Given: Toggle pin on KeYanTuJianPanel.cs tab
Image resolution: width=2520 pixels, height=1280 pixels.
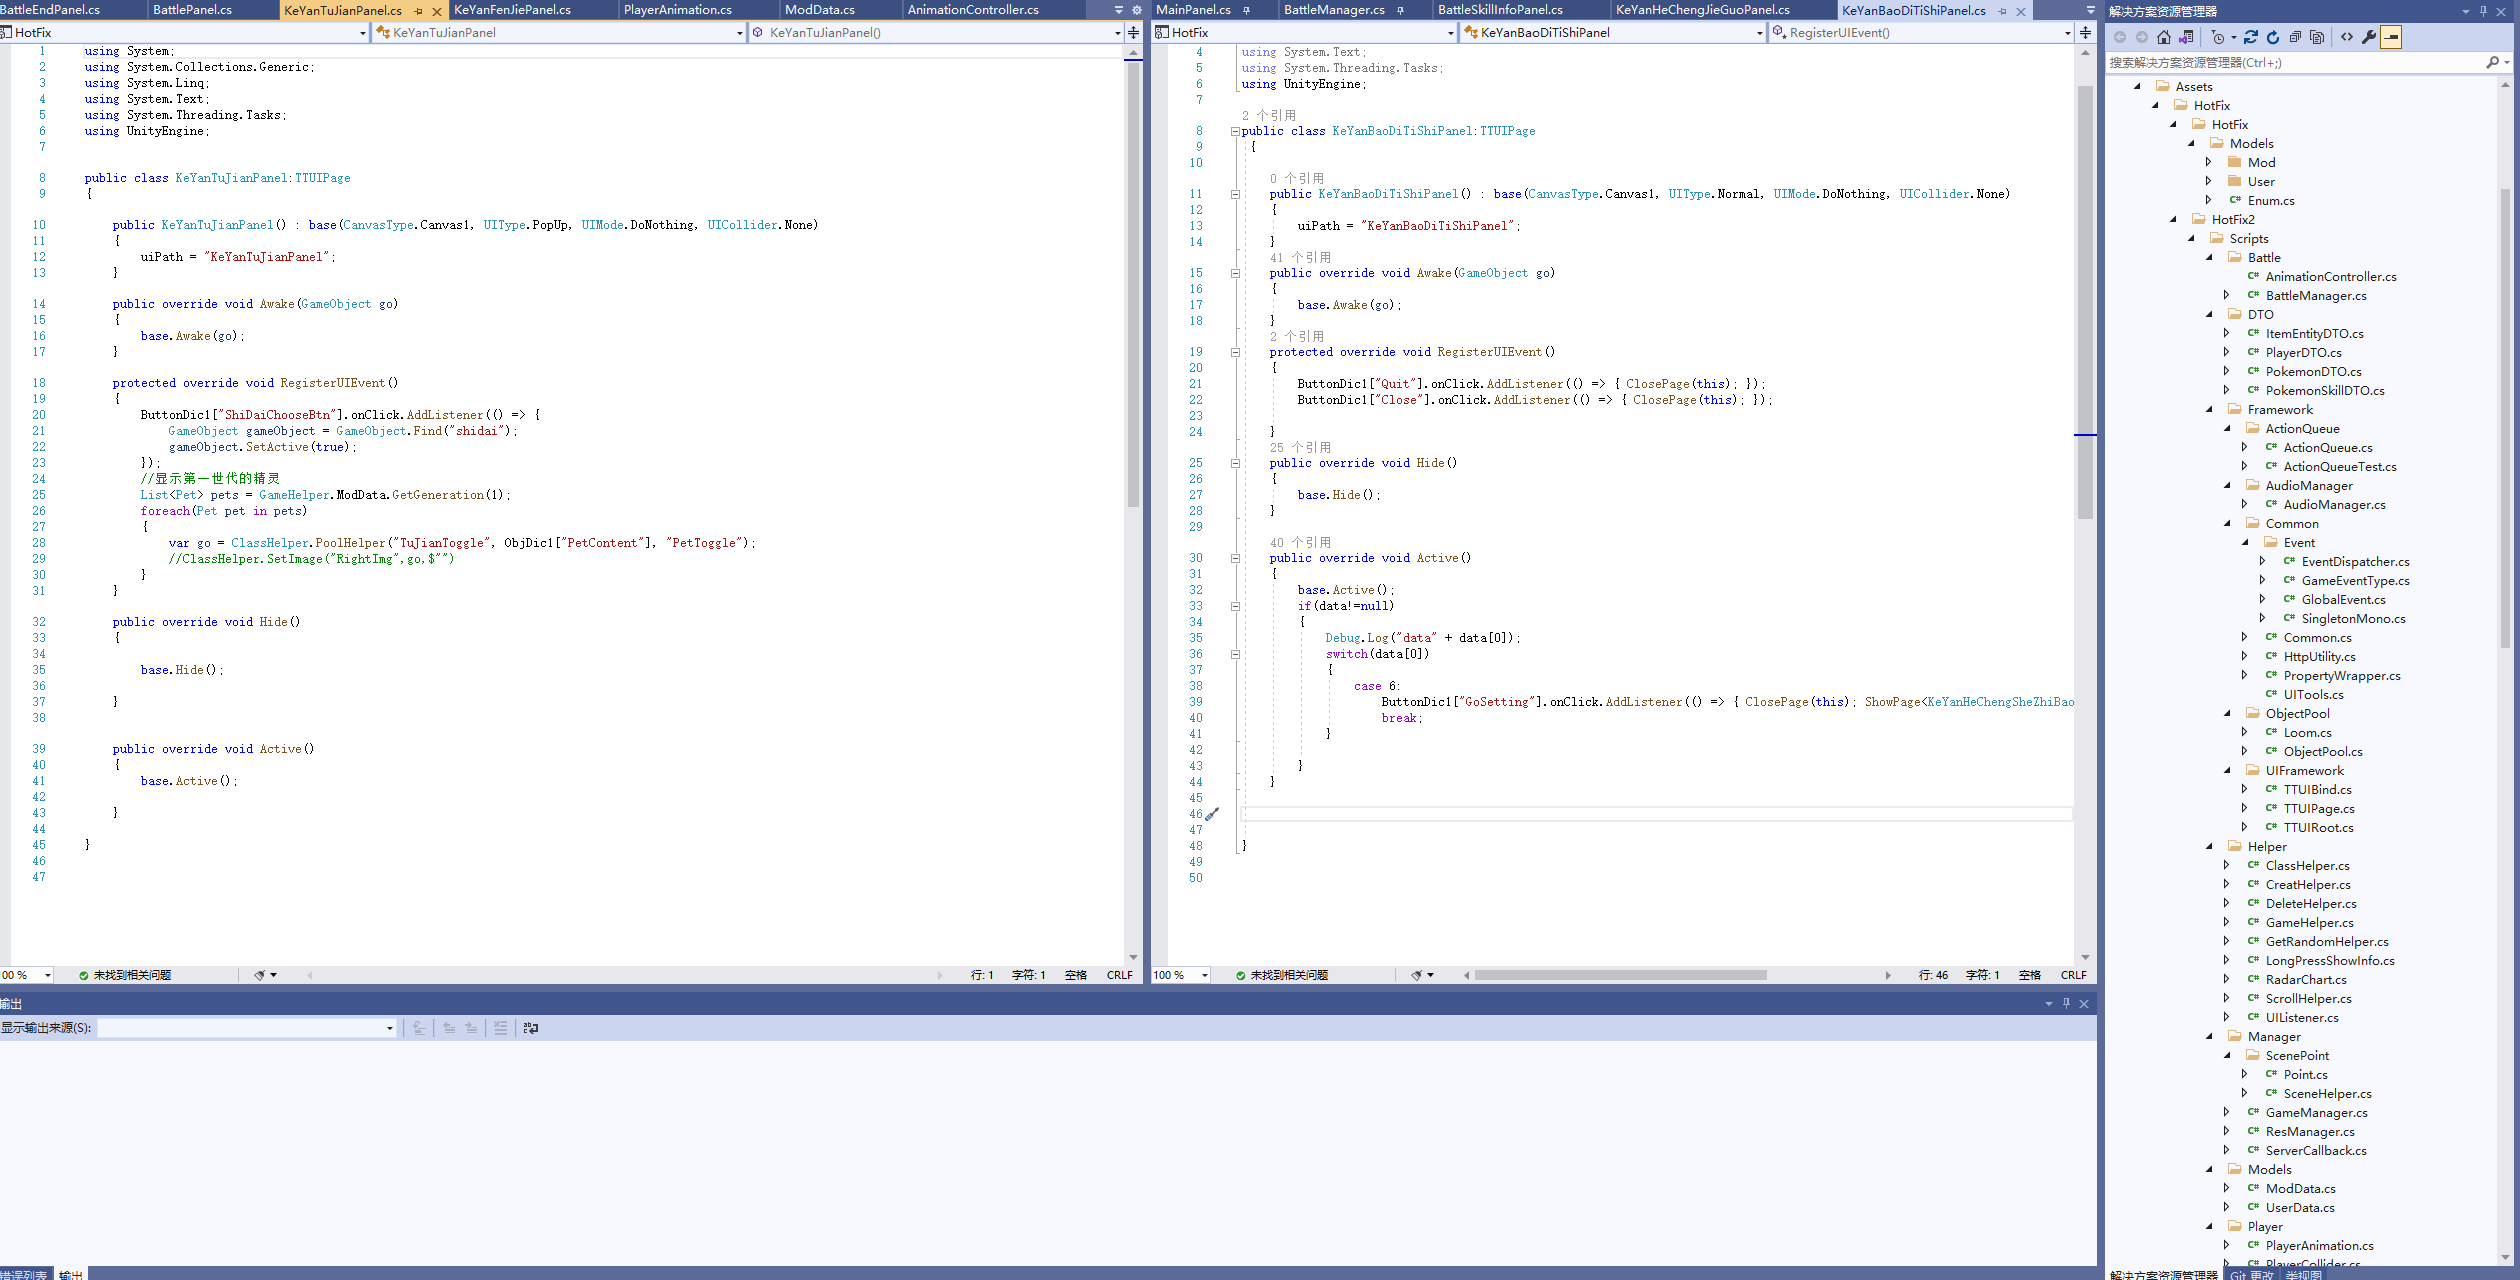Looking at the screenshot, I should click(x=418, y=11).
